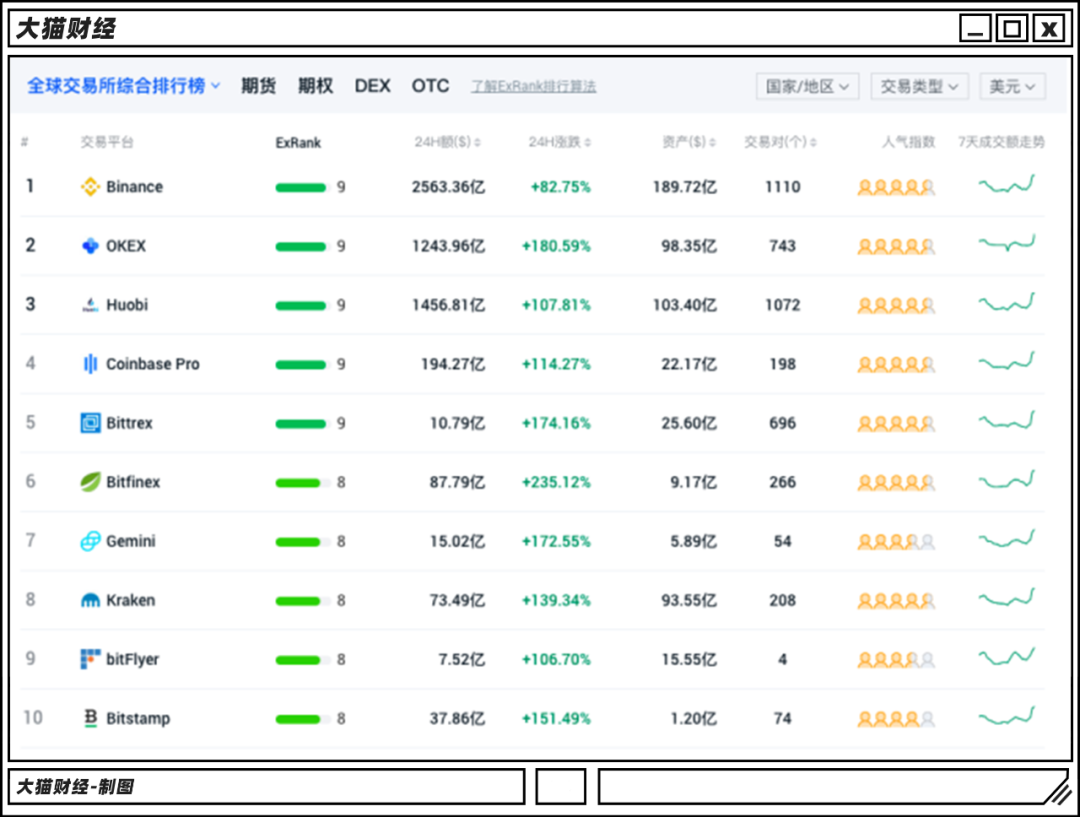The width and height of the screenshot is (1080, 817).
Task: Click the Bittrex logo icon
Action: tap(90, 423)
